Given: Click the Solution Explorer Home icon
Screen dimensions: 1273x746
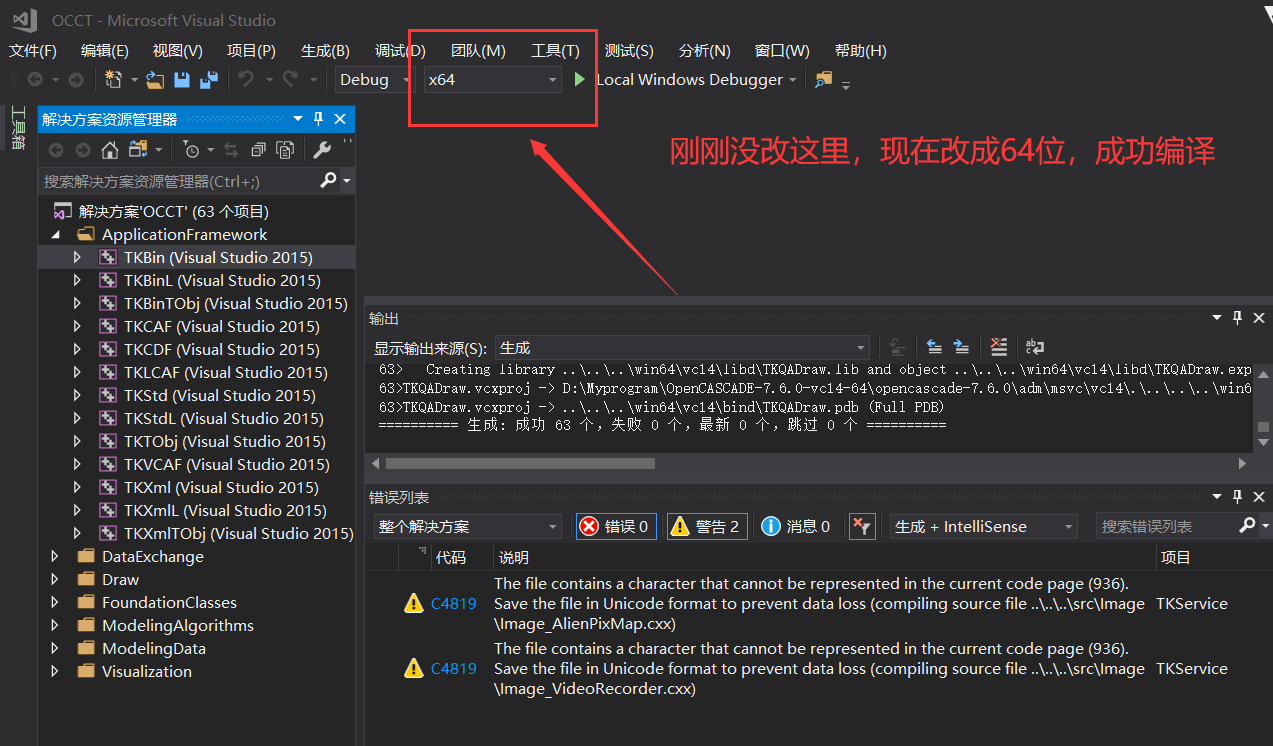Looking at the screenshot, I should click(110, 150).
